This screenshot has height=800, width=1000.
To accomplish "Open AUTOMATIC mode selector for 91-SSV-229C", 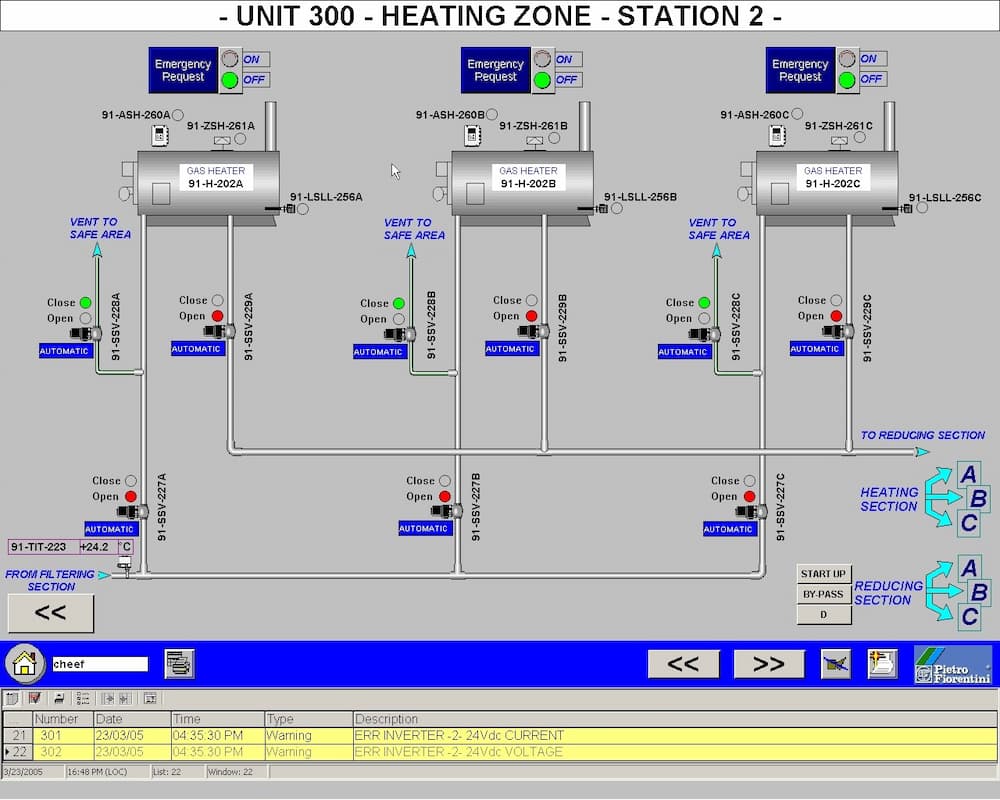I will 815,349.
